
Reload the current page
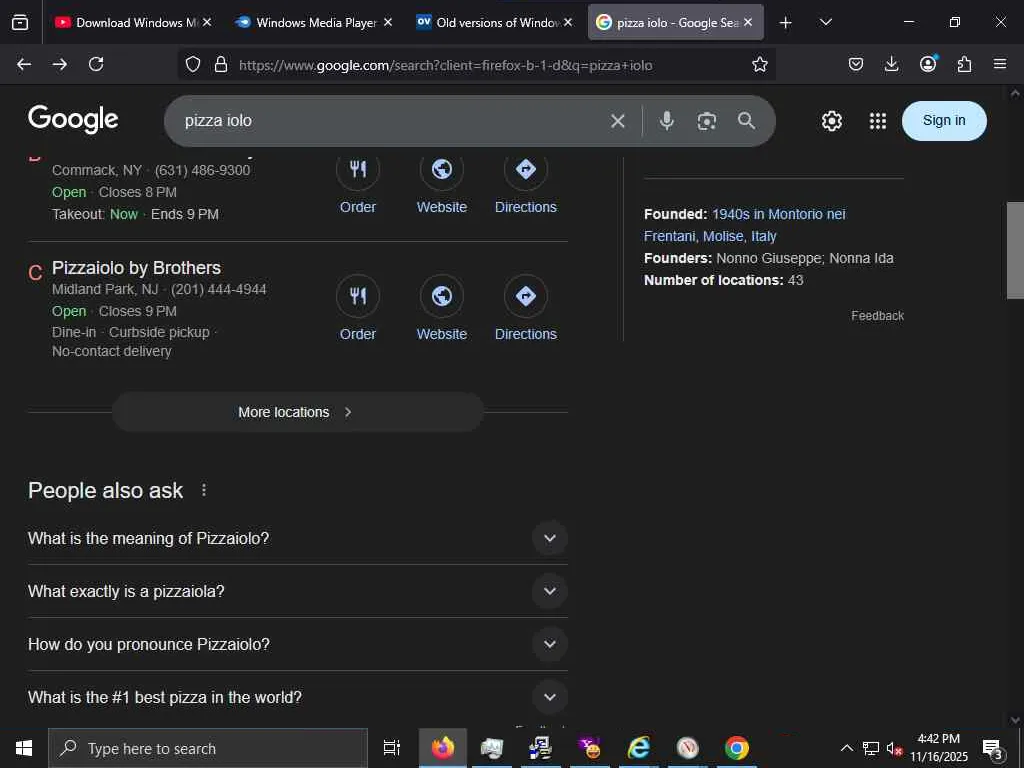pos(96,64)
